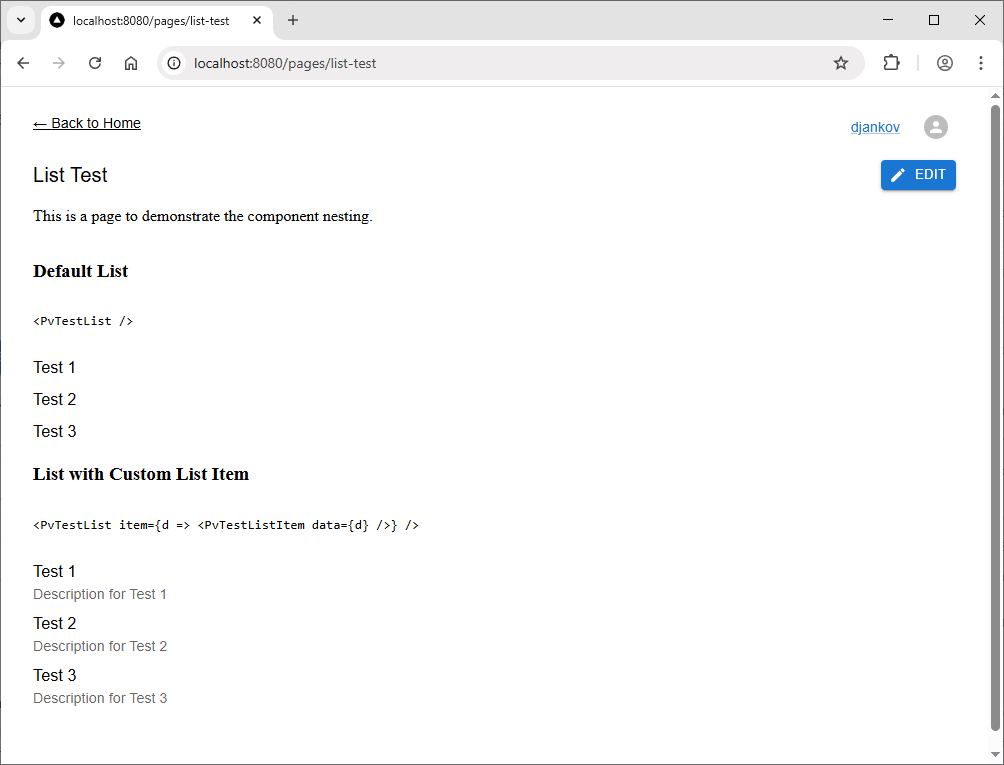This screenshot has height=765, width=1004.
Task: Bookmark this page with the star icon
Action: pyautogui.click(x=841, y=63)
